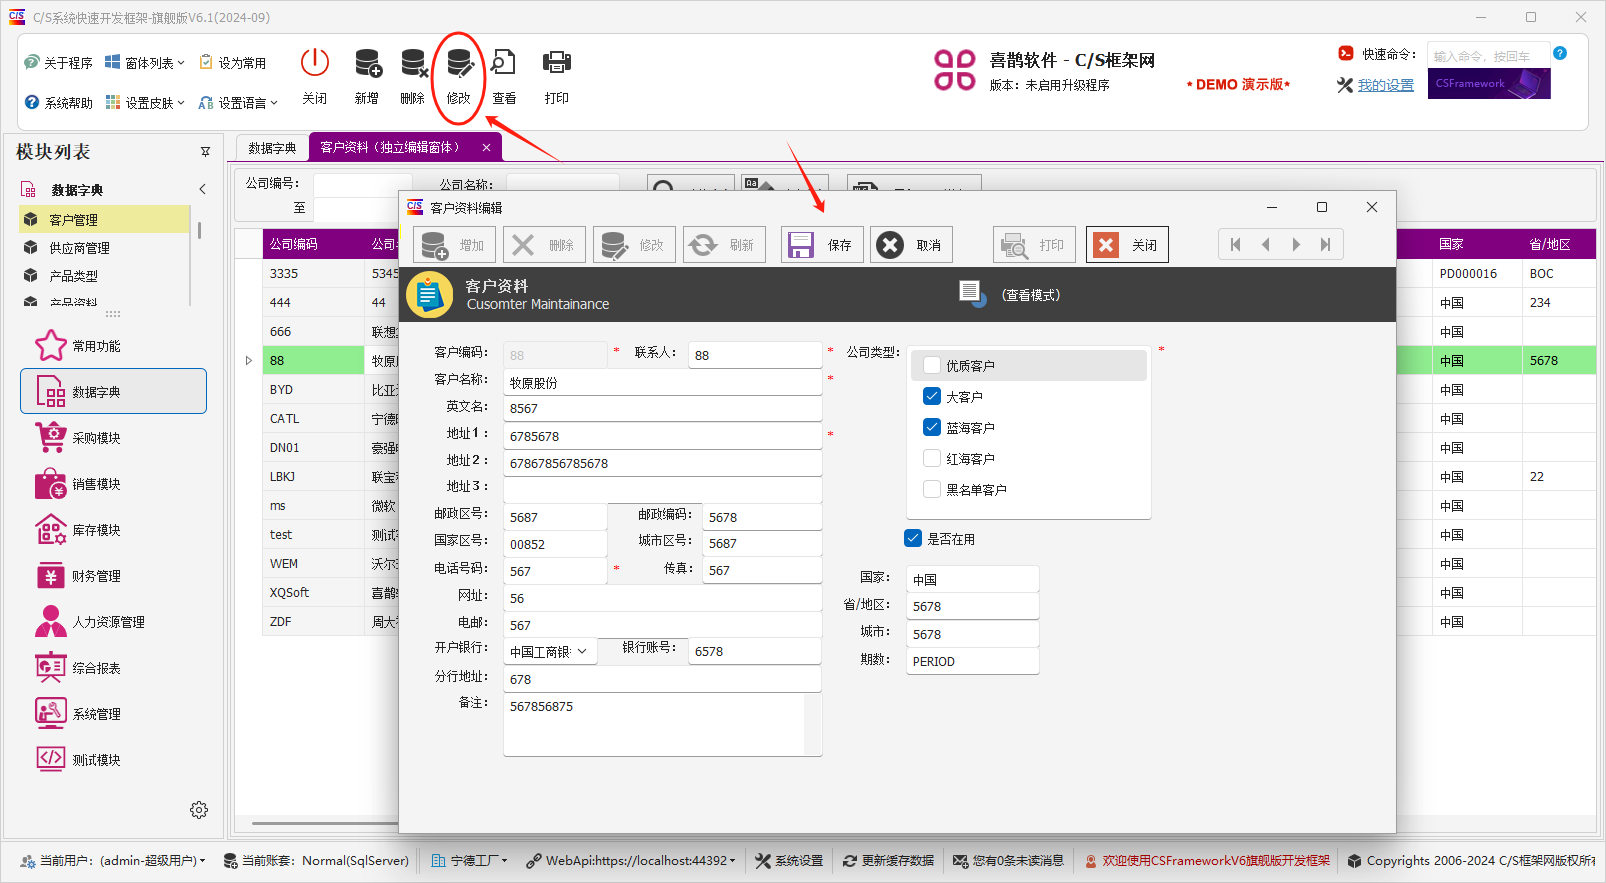The height and width of the screenshot is (883, 1606).
Task: Open 关于程序 from the top toolbar
Action: pyautogui.click(x=58, y=63)
